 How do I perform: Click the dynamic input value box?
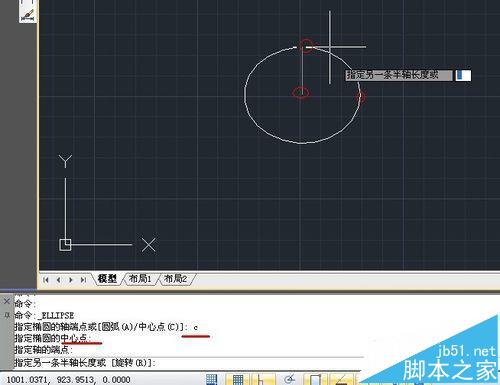click(x=463, y=75)
